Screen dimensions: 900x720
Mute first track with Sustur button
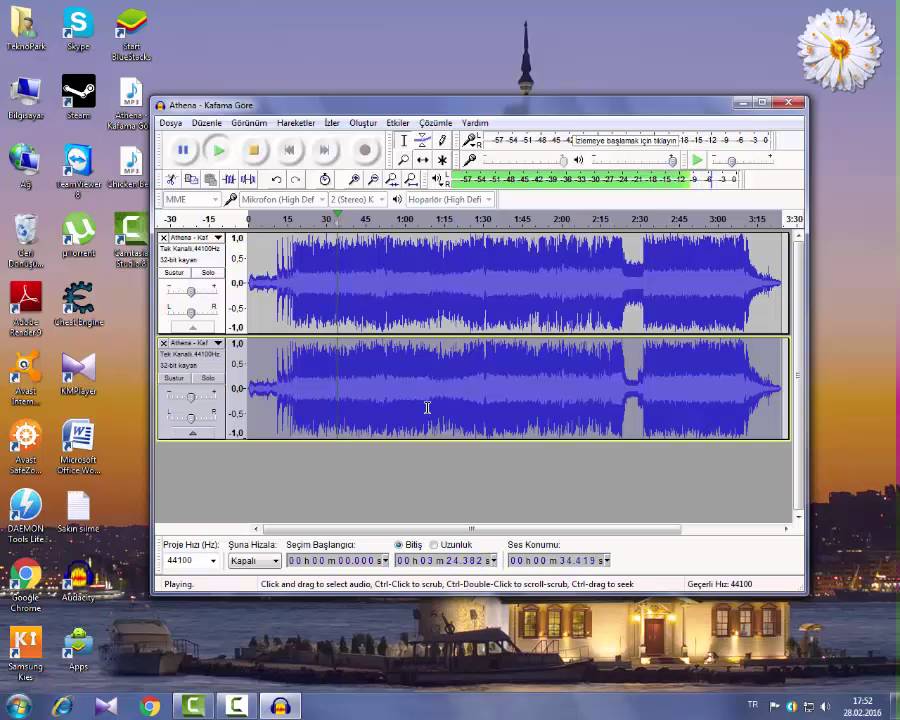point(174,273)
